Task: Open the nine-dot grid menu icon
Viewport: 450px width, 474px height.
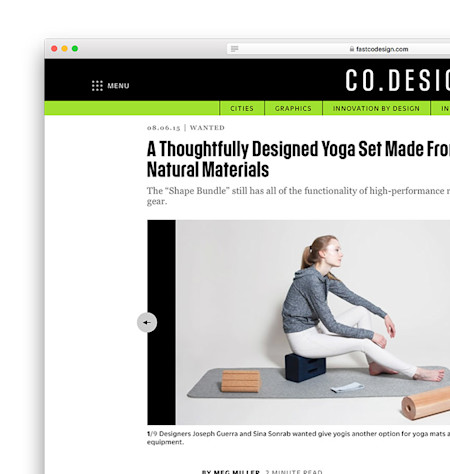Action: point(97,86)
